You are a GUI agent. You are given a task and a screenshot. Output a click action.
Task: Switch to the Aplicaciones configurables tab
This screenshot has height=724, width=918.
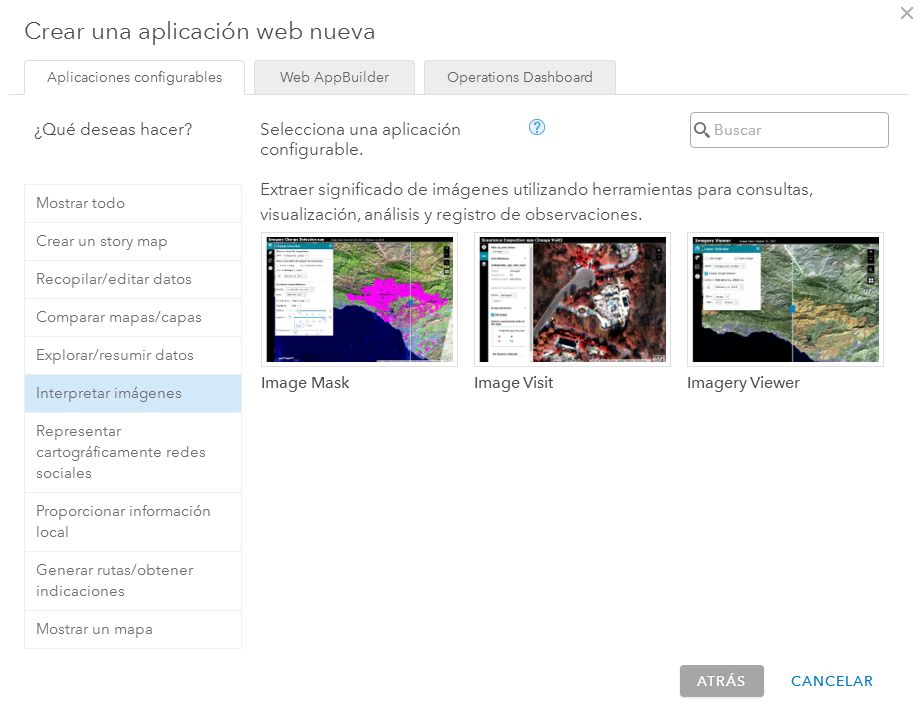click(x=134, y=77)
